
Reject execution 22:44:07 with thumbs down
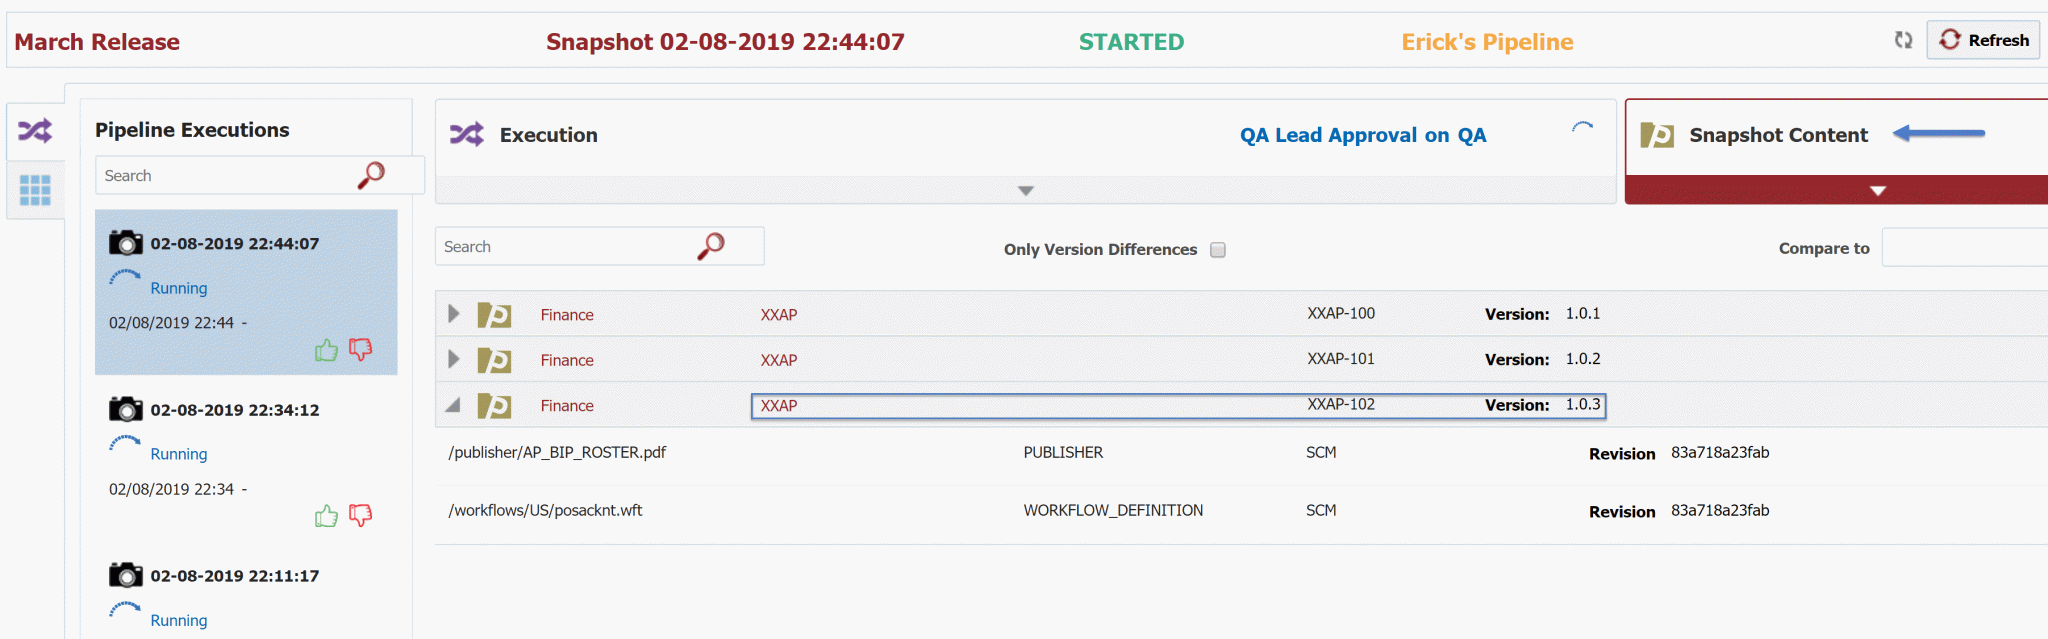(360, 349)
